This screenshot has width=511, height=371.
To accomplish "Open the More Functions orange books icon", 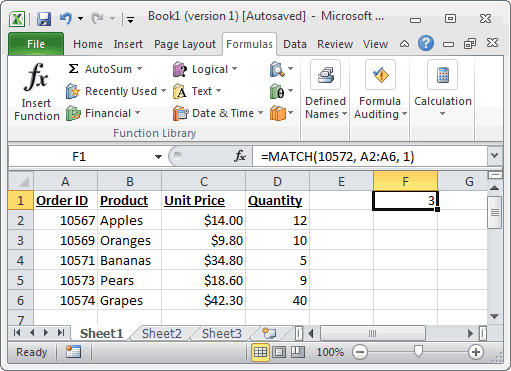I will tap(278, 113).
